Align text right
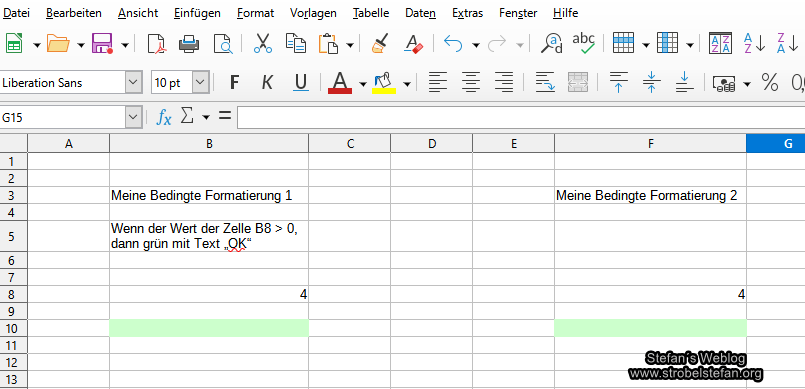 (x=504, y=82)
